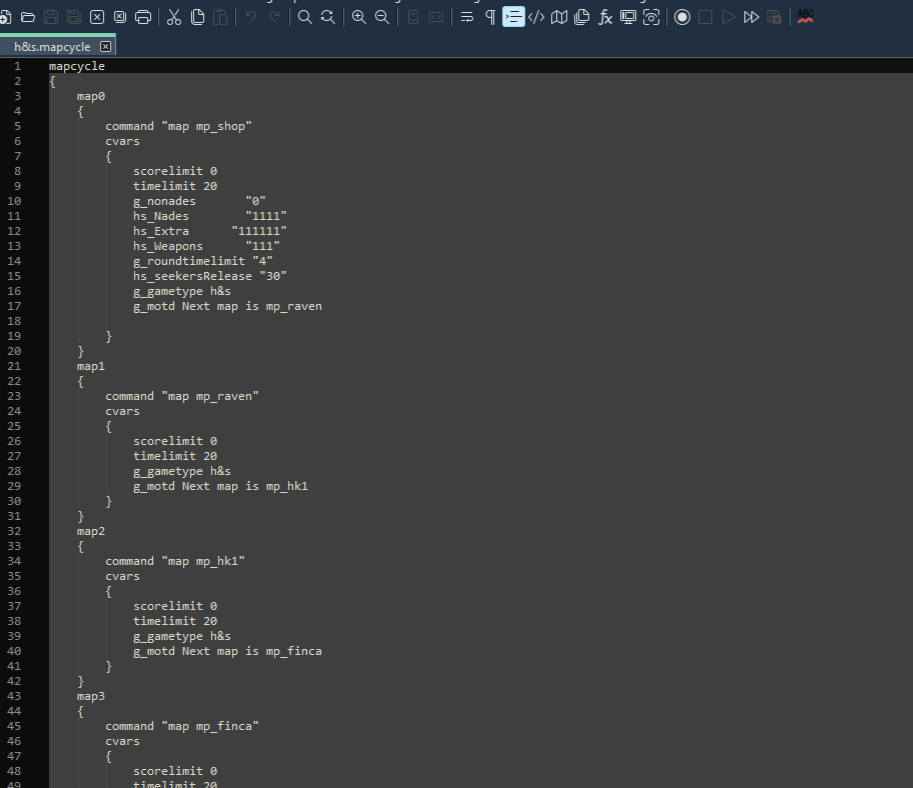Create a new file with the New icon
This screenshot has width=913, height=788.
point(5,17)
